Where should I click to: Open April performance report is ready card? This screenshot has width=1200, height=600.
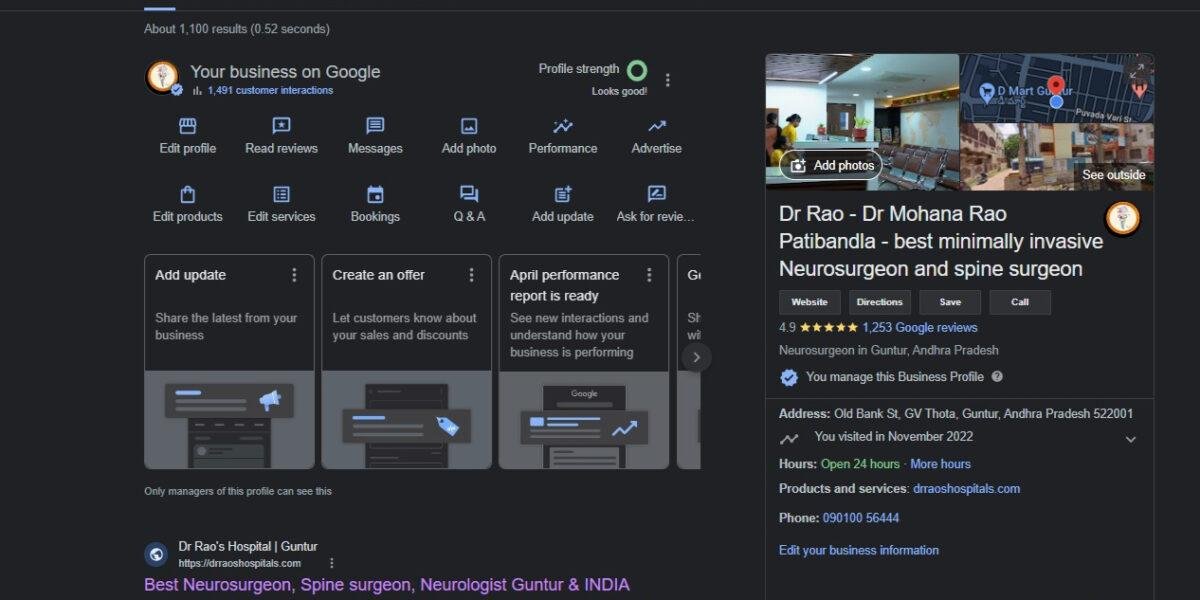pyautogui.click(x=584, y=361)
